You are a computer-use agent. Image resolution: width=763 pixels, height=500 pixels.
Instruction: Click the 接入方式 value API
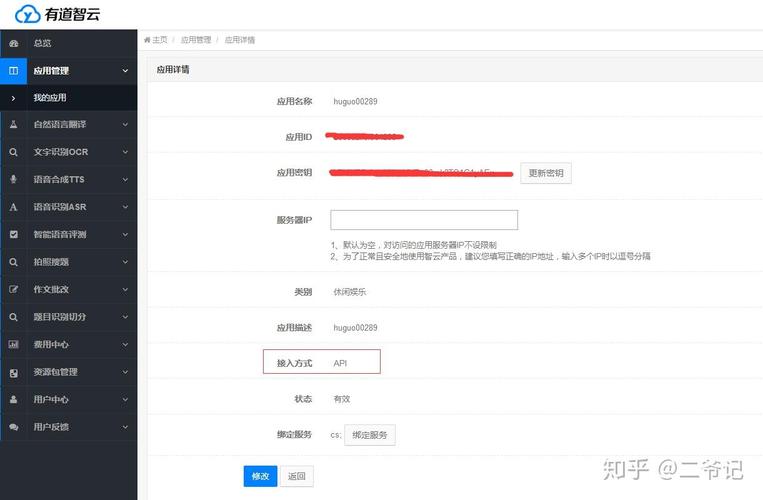tap(340, 363)
